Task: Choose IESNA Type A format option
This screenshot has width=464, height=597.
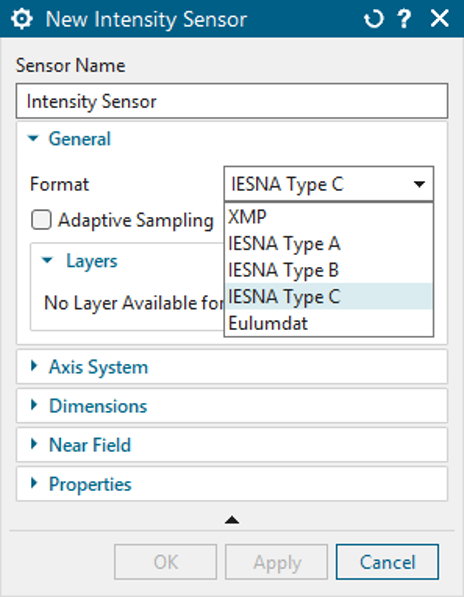Action: (x=328, y=244)
